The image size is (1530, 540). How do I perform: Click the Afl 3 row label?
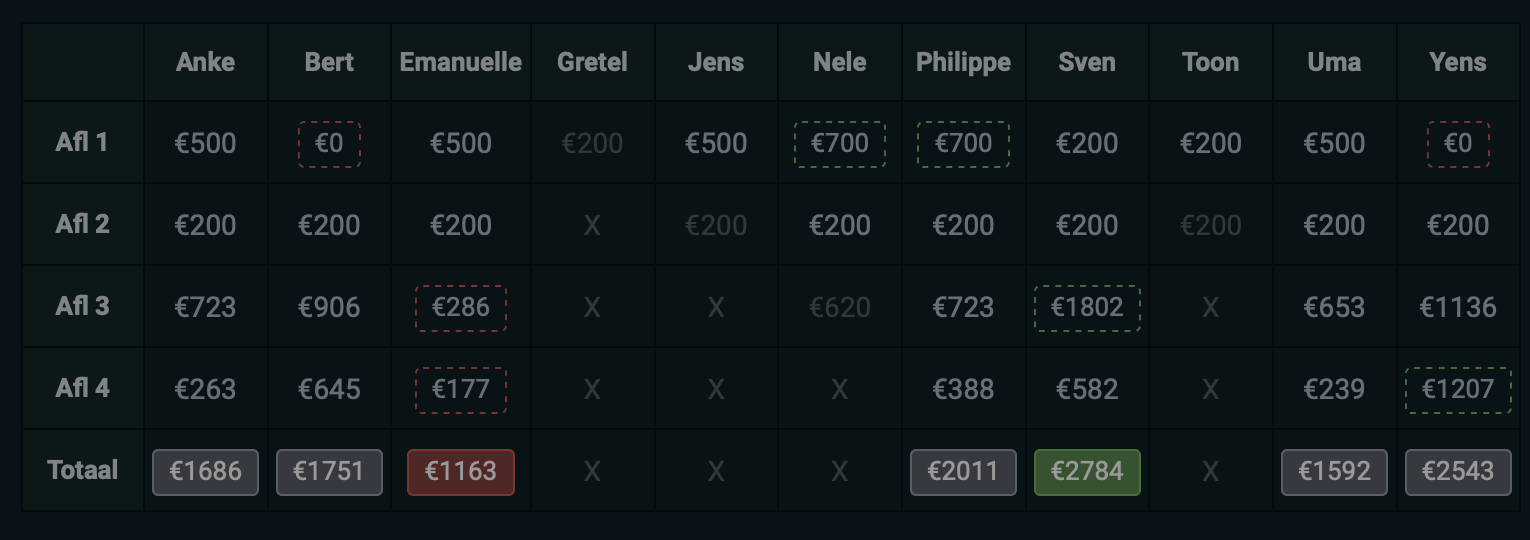click(82, 306)
